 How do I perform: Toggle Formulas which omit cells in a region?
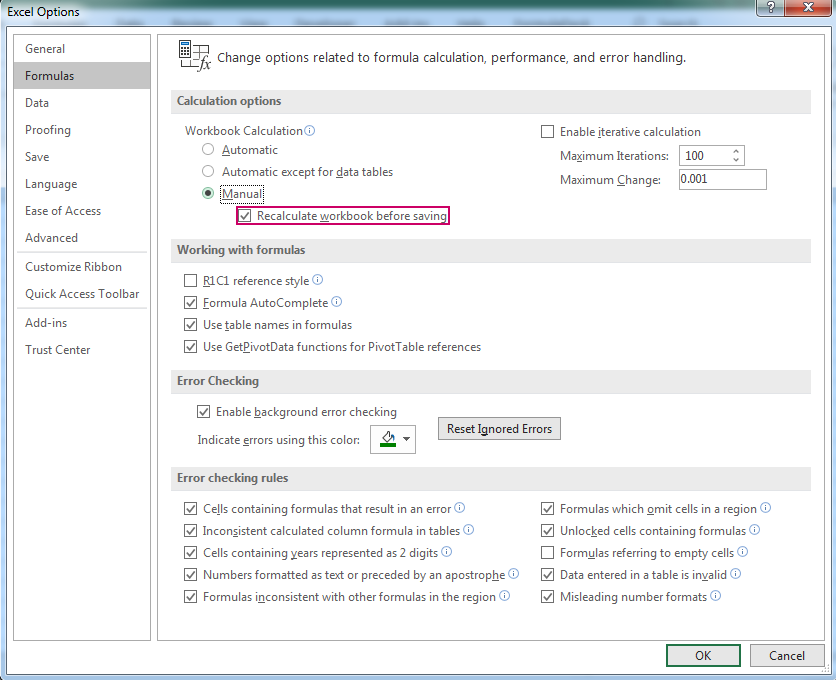(548, 508)
